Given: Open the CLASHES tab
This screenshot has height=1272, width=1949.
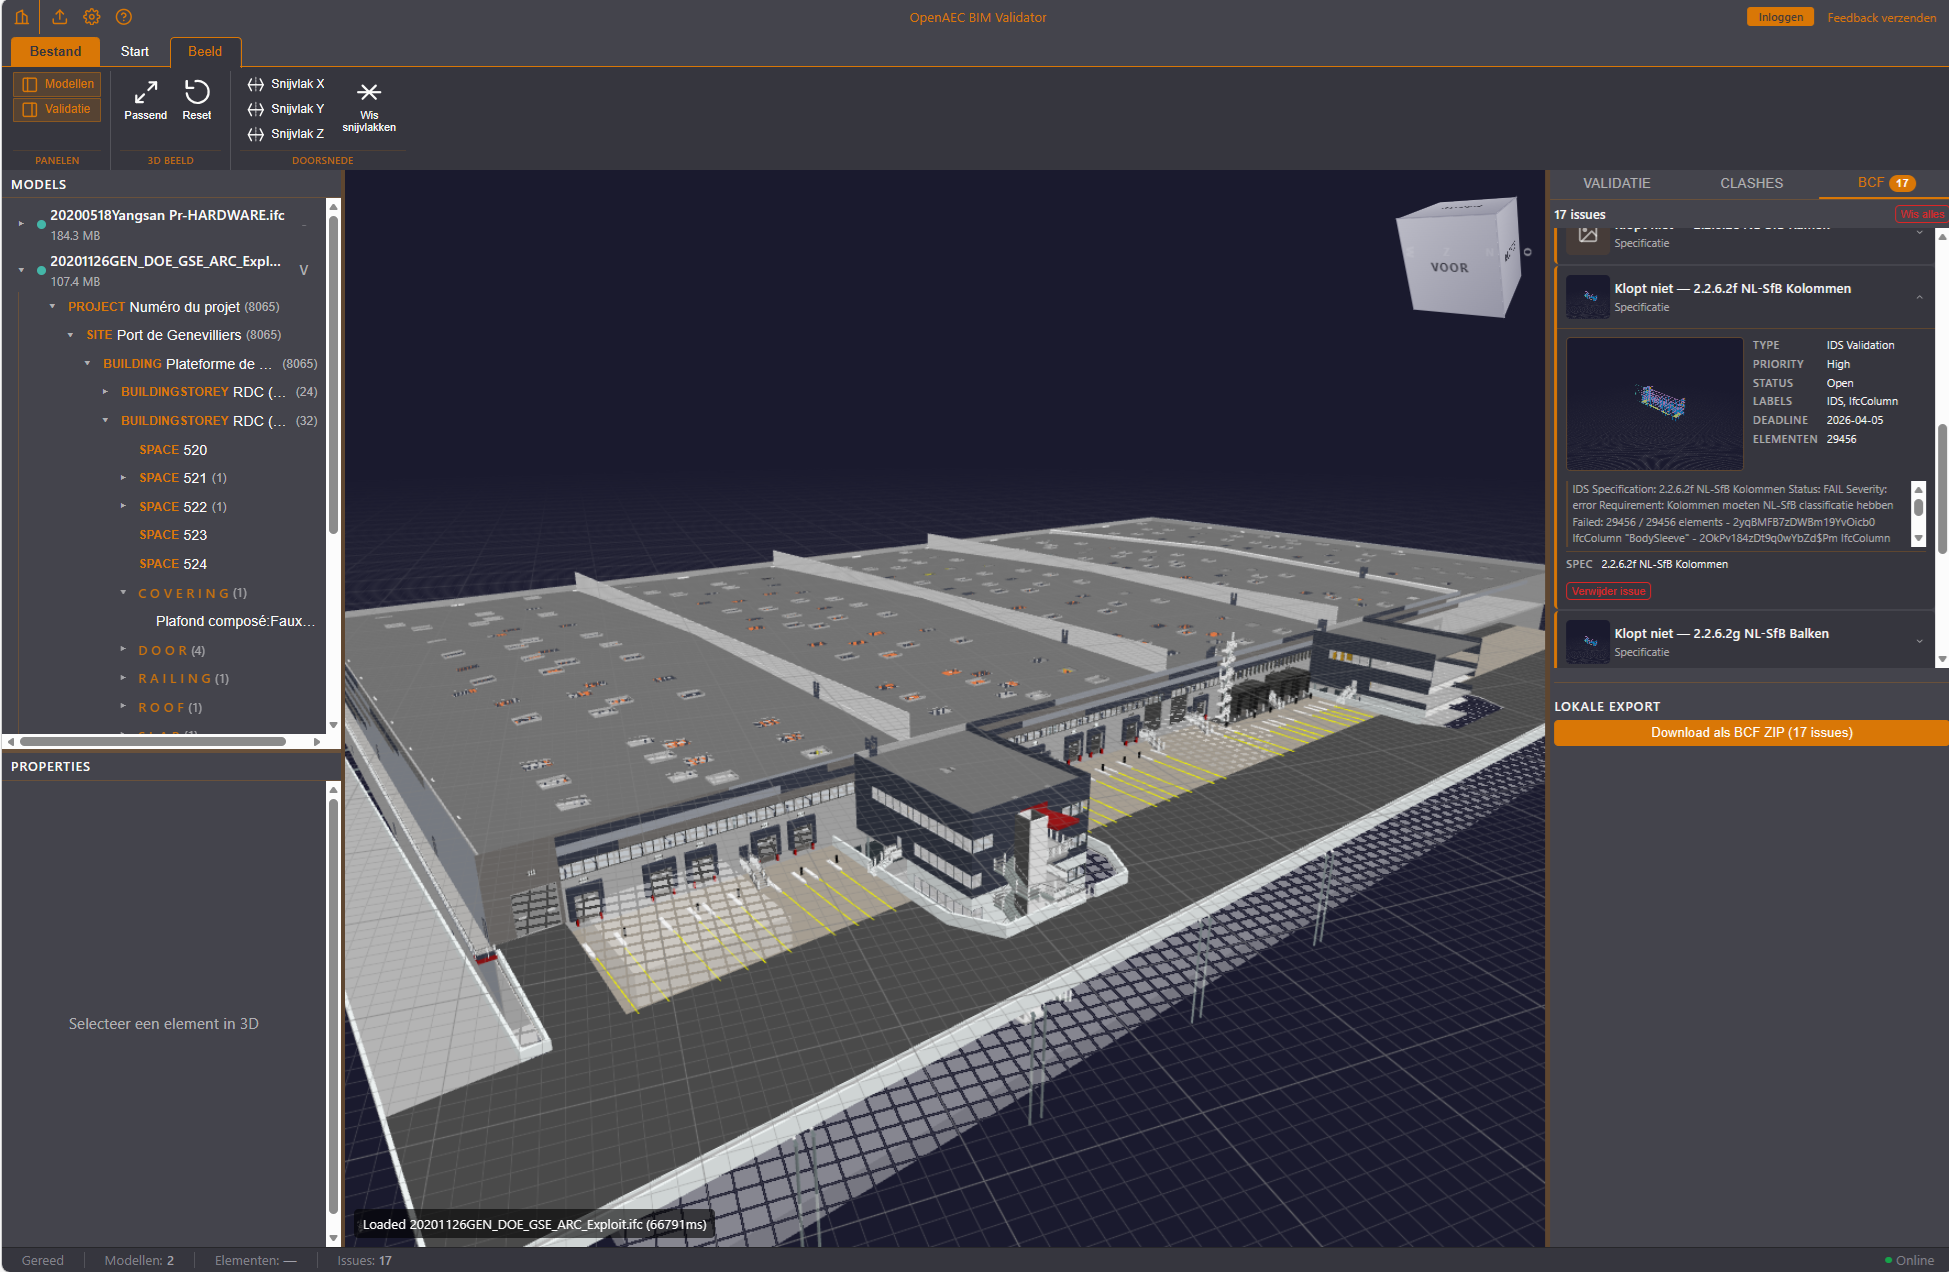Looking at the screenshot, I should tap(1750, 183).
